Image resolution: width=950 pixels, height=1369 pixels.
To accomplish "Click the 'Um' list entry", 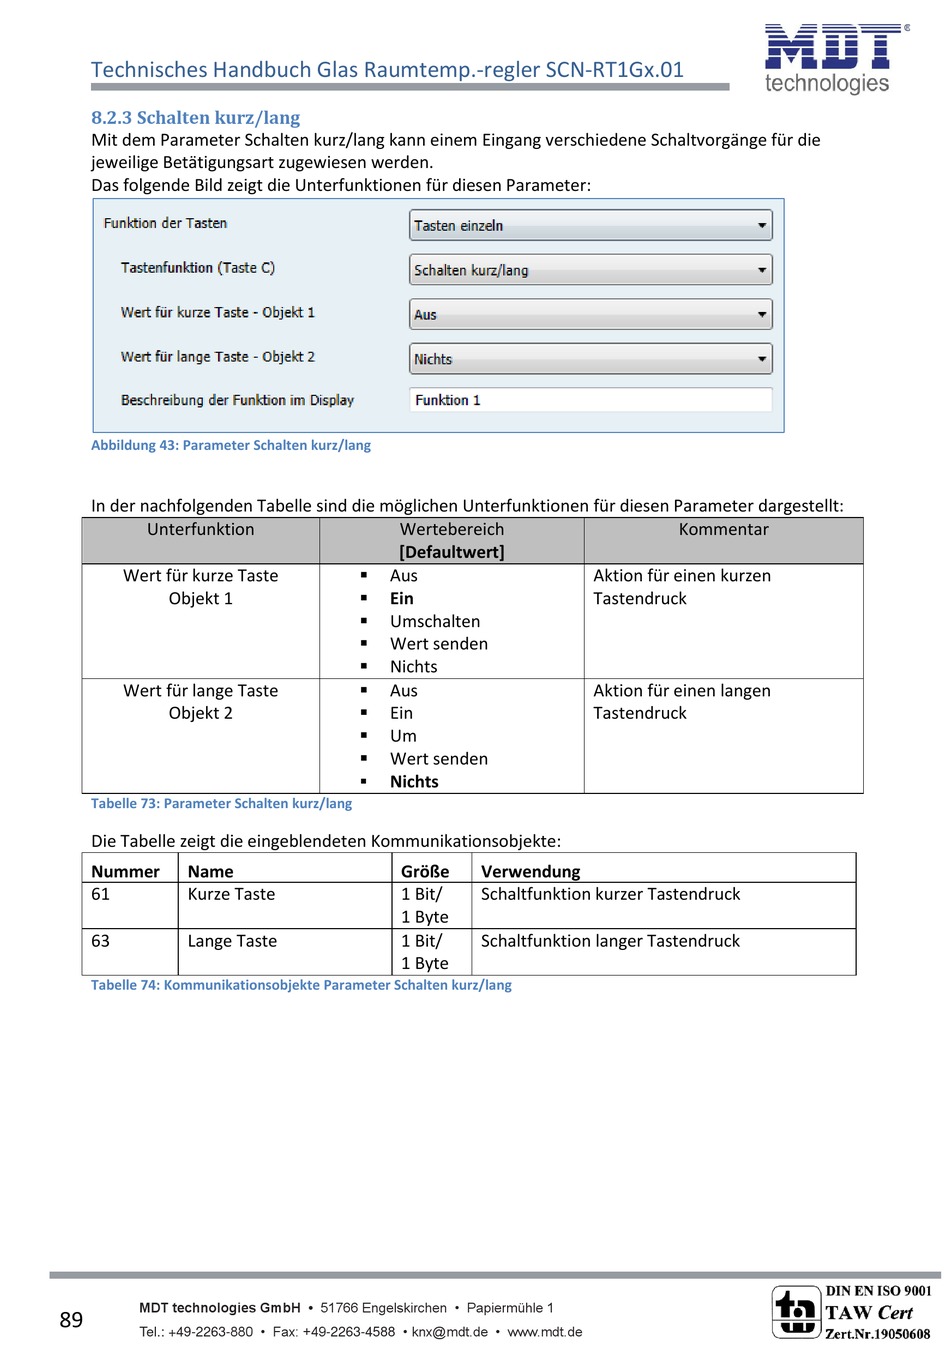I will click(x=403, y=736).
